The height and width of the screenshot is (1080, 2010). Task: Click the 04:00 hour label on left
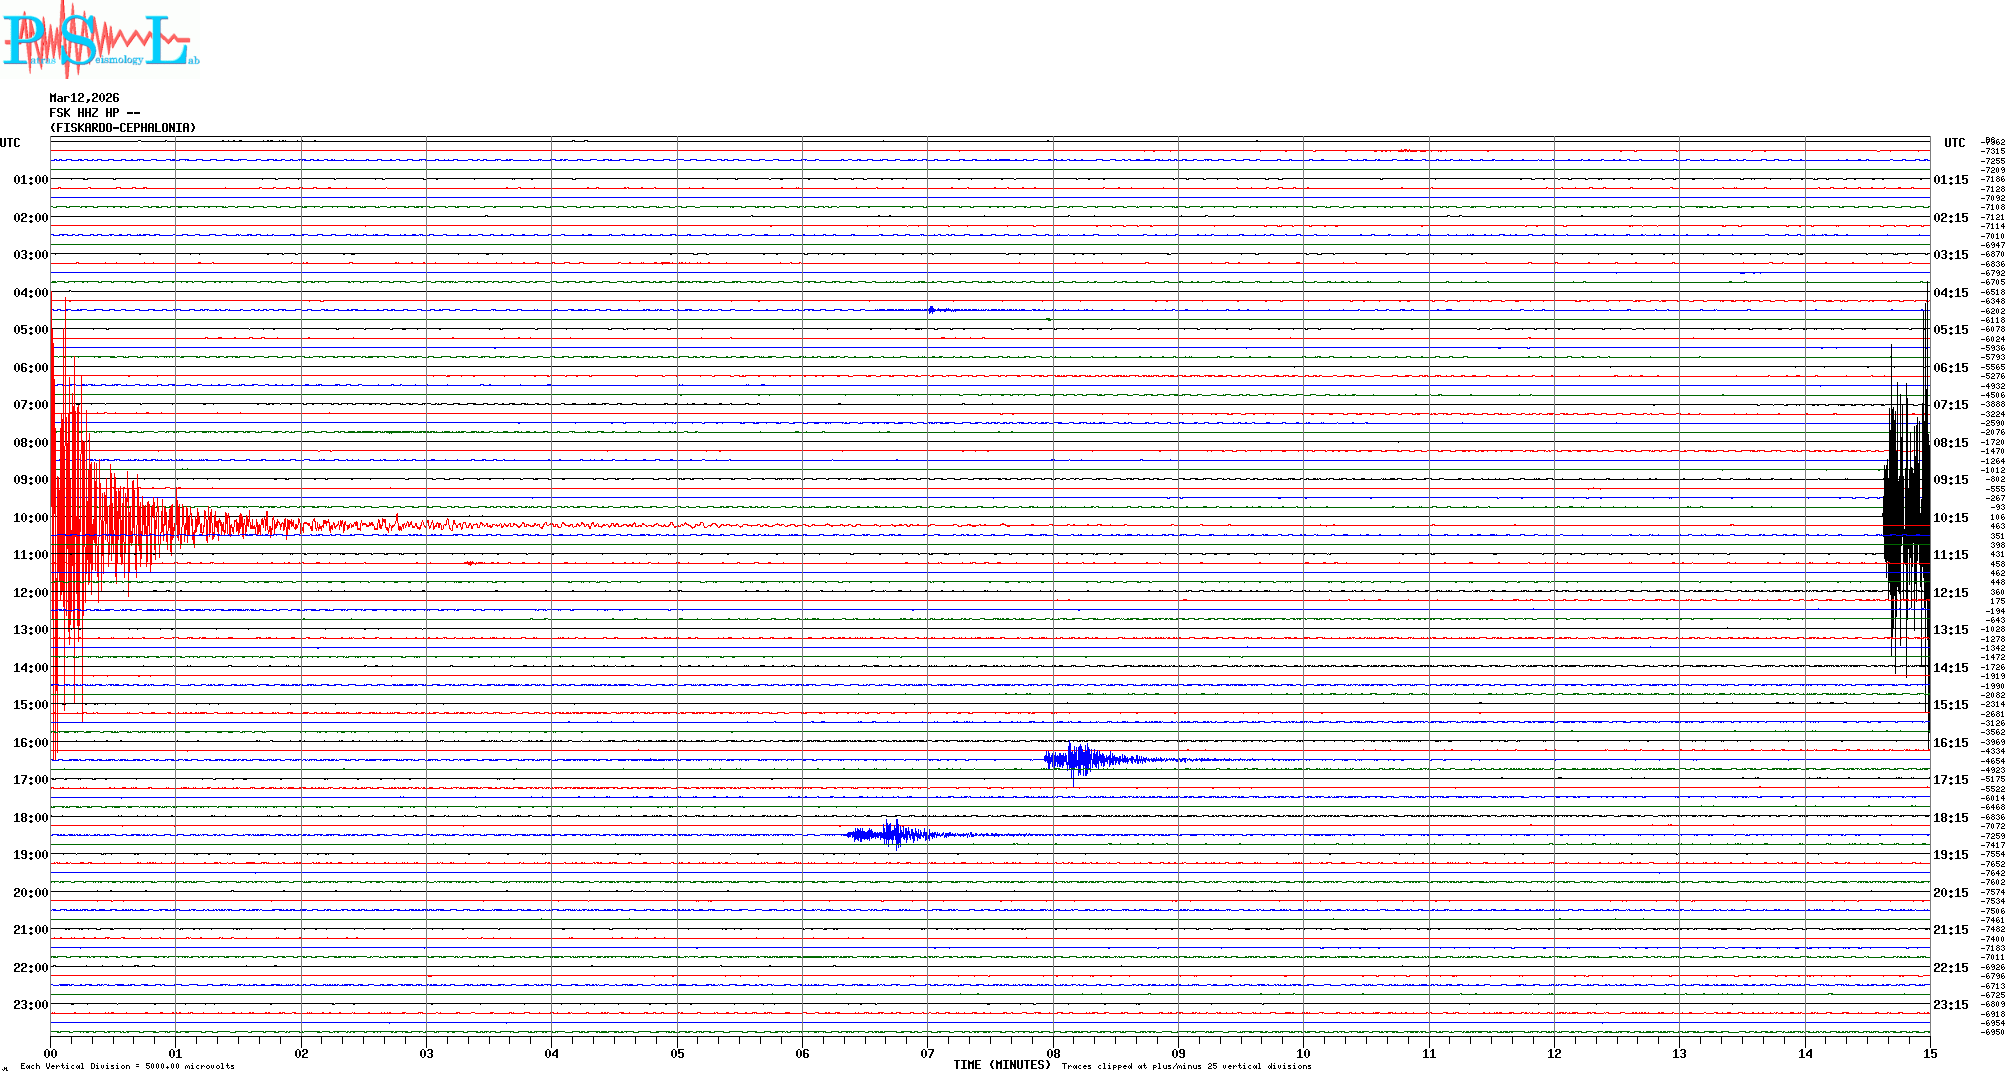tap(30, 293)
